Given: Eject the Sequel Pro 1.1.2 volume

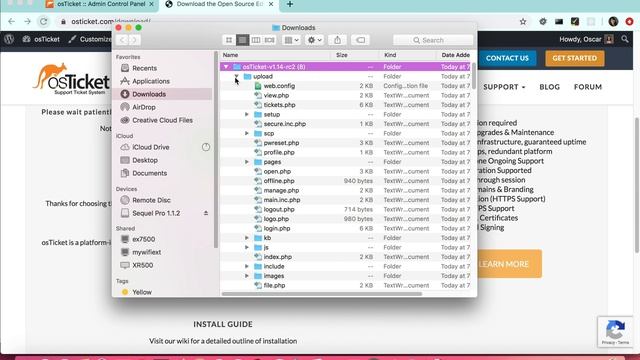Looking at the screenshot, I should coord(206,213).
